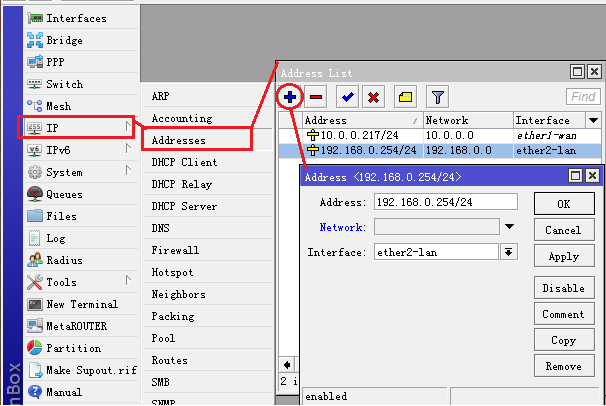Click the Address input field
Screen dimensions: 606x406
pyautogui.click(x=445, y=201)
